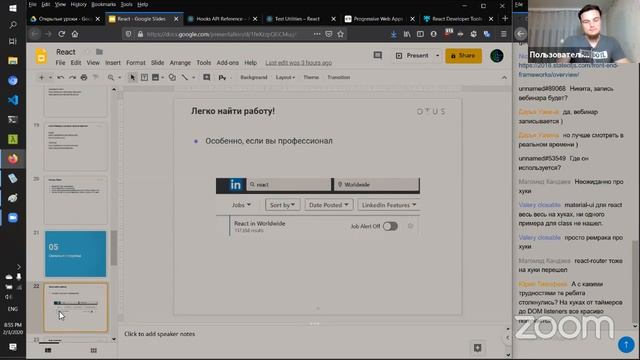Open the 'Last edit was 3 hours ago' link
Viewport: 640px width, 360px height.
(298, 62)
